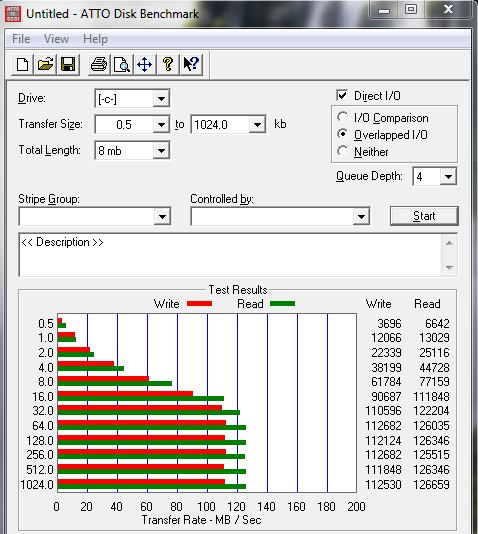Click the yellow question mark About icon
Screen dimensions: 478x534
coord(168,64)
